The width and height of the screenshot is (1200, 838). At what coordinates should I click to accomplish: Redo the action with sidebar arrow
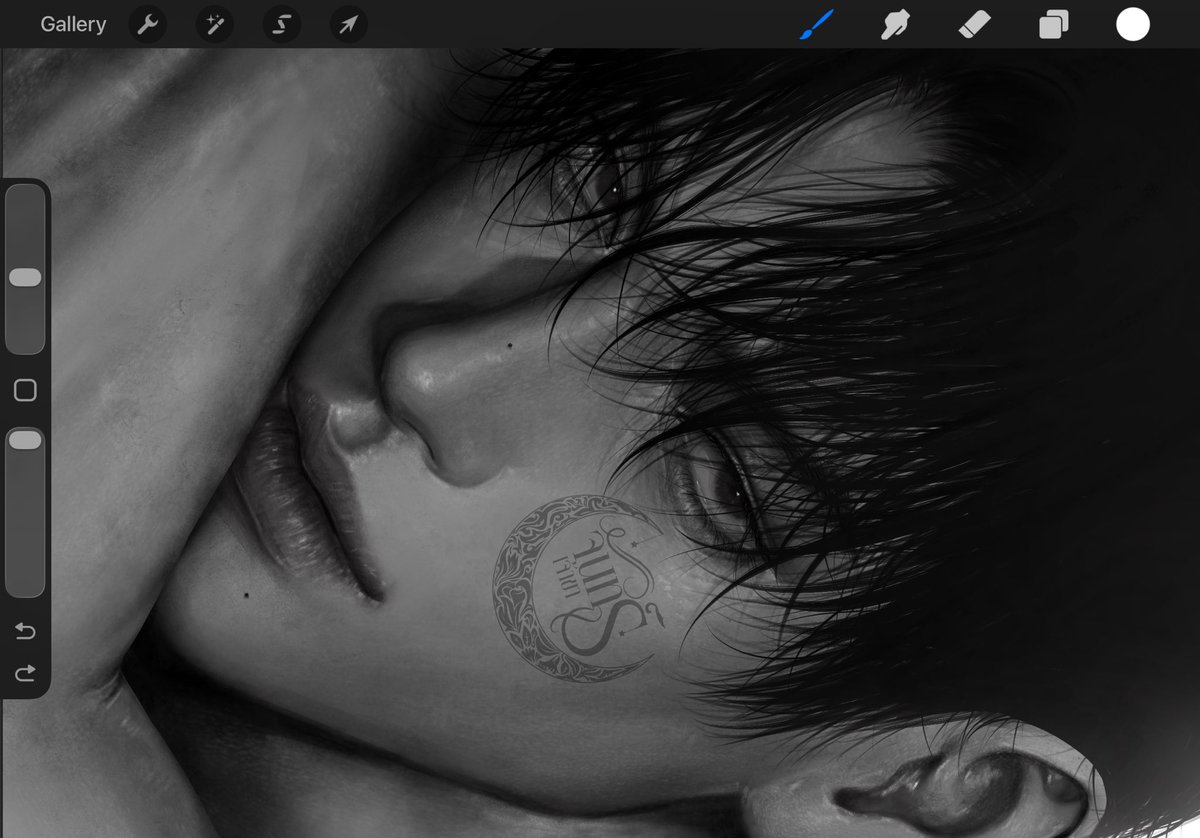point(25,673)
